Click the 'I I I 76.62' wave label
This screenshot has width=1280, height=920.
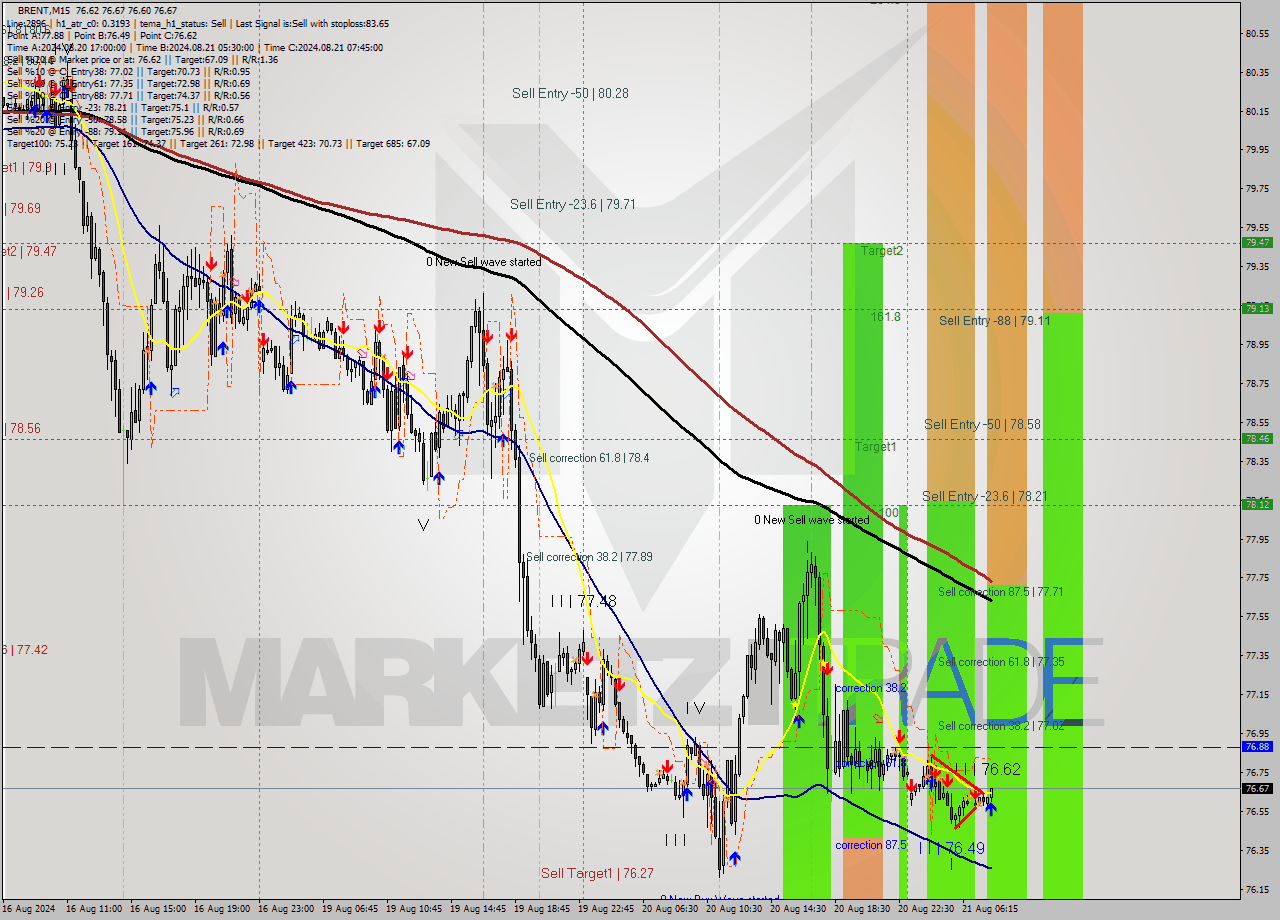987,769
